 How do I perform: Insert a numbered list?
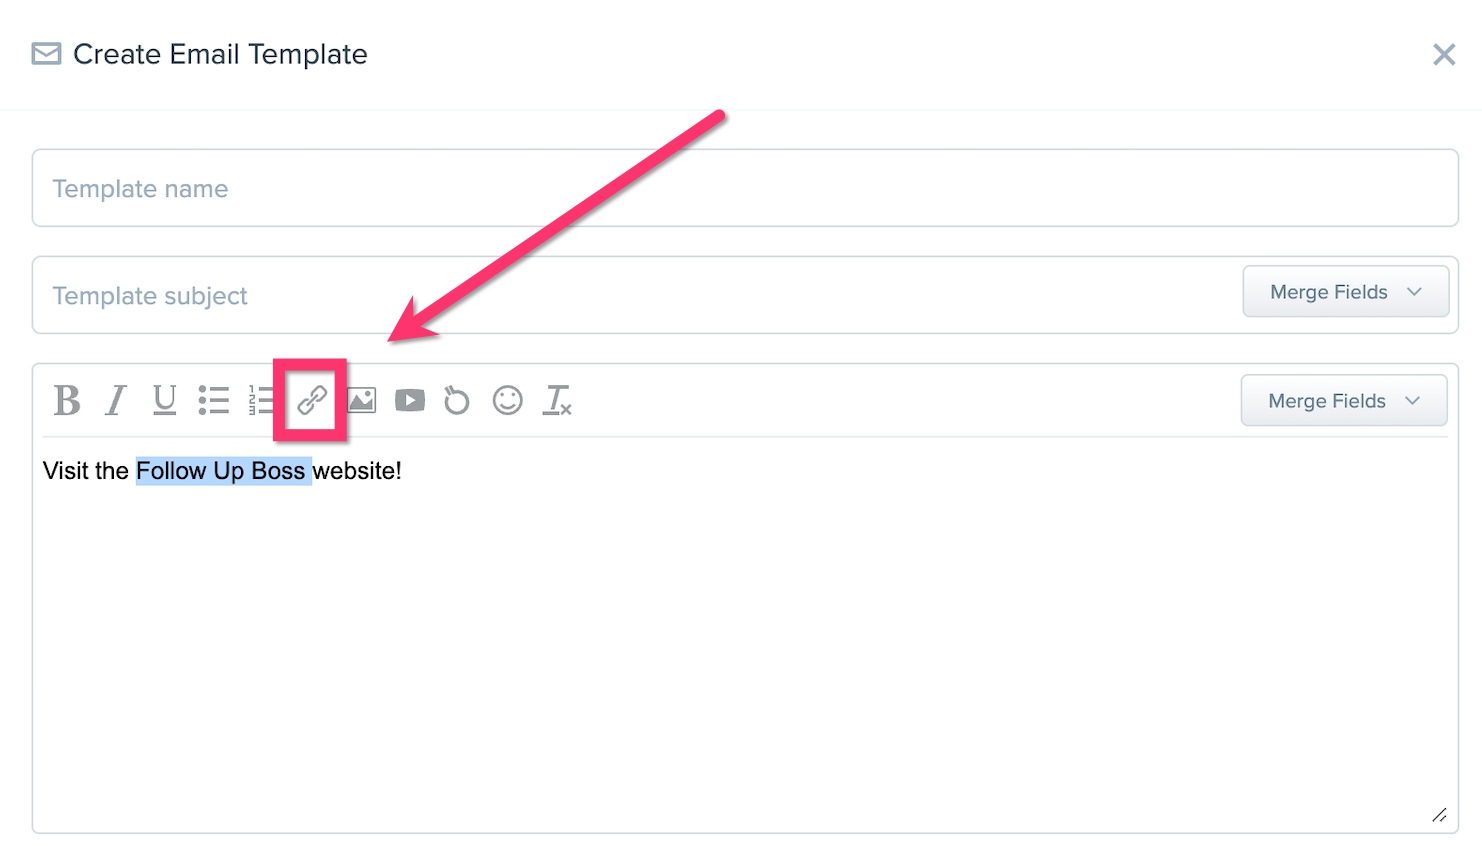pyautogui.click(x=261, y=400)
